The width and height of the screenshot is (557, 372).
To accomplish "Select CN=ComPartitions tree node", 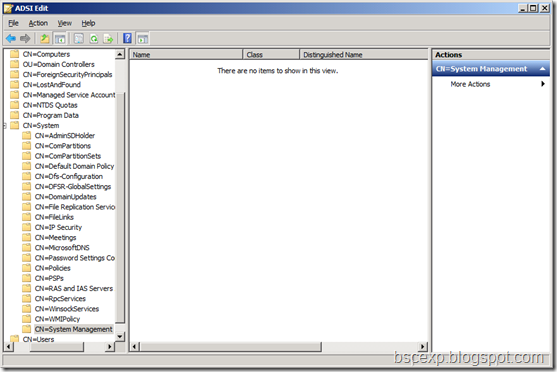I will click(x=63, y=146).
